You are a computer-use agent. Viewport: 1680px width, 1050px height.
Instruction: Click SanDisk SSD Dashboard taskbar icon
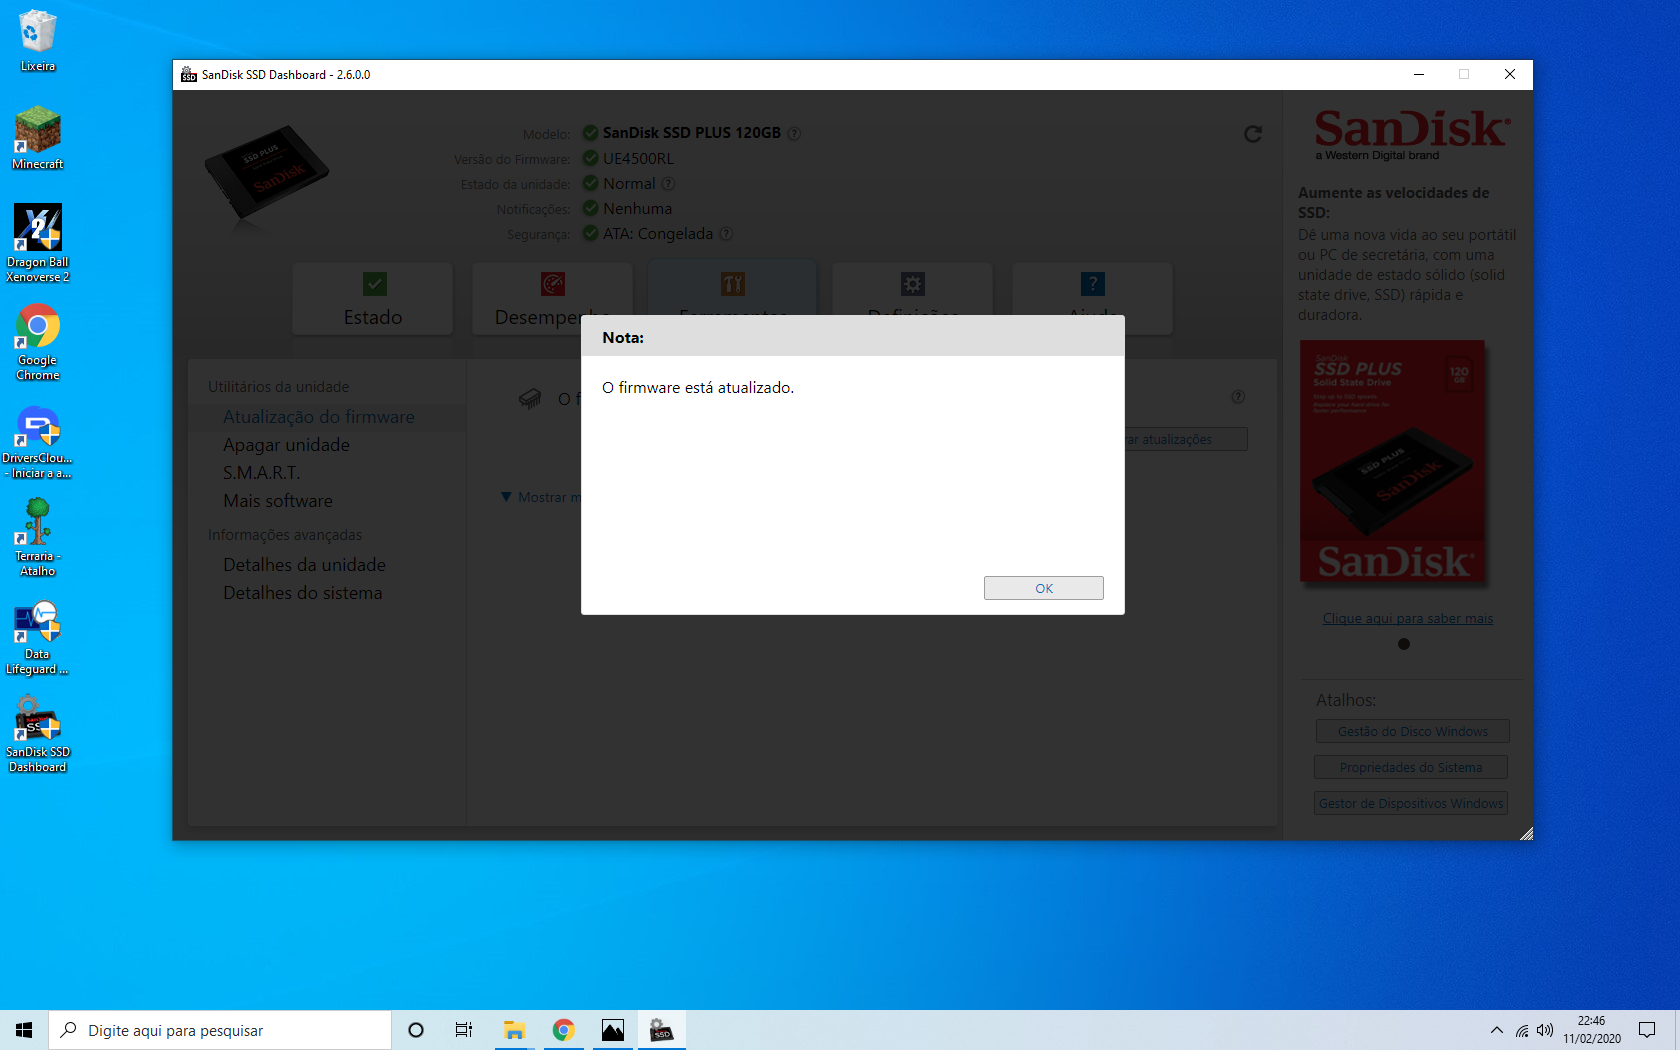point(661,1030)
